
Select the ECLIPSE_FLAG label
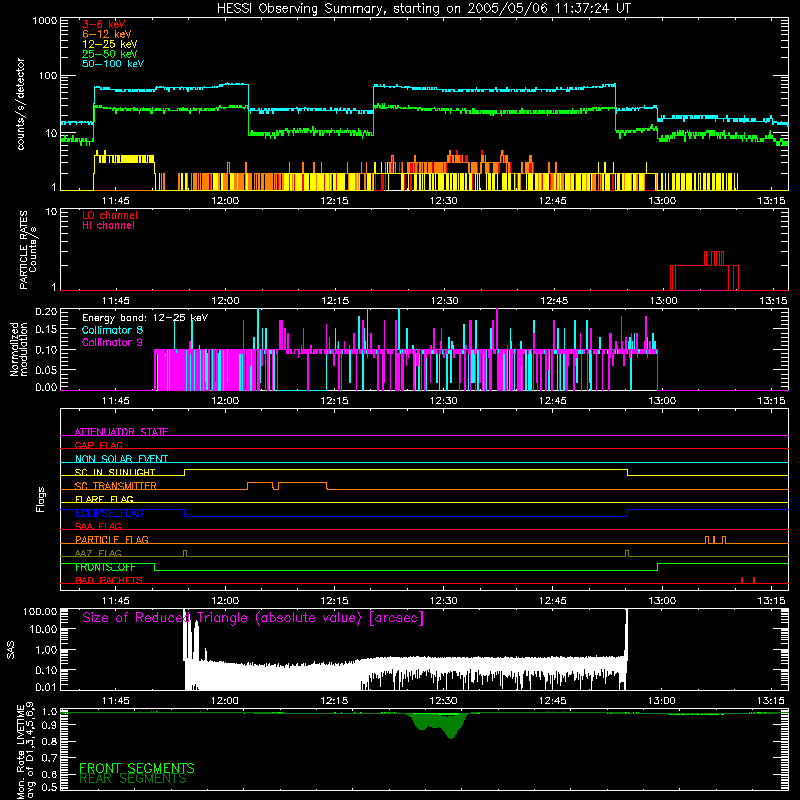tap(109, 513)
